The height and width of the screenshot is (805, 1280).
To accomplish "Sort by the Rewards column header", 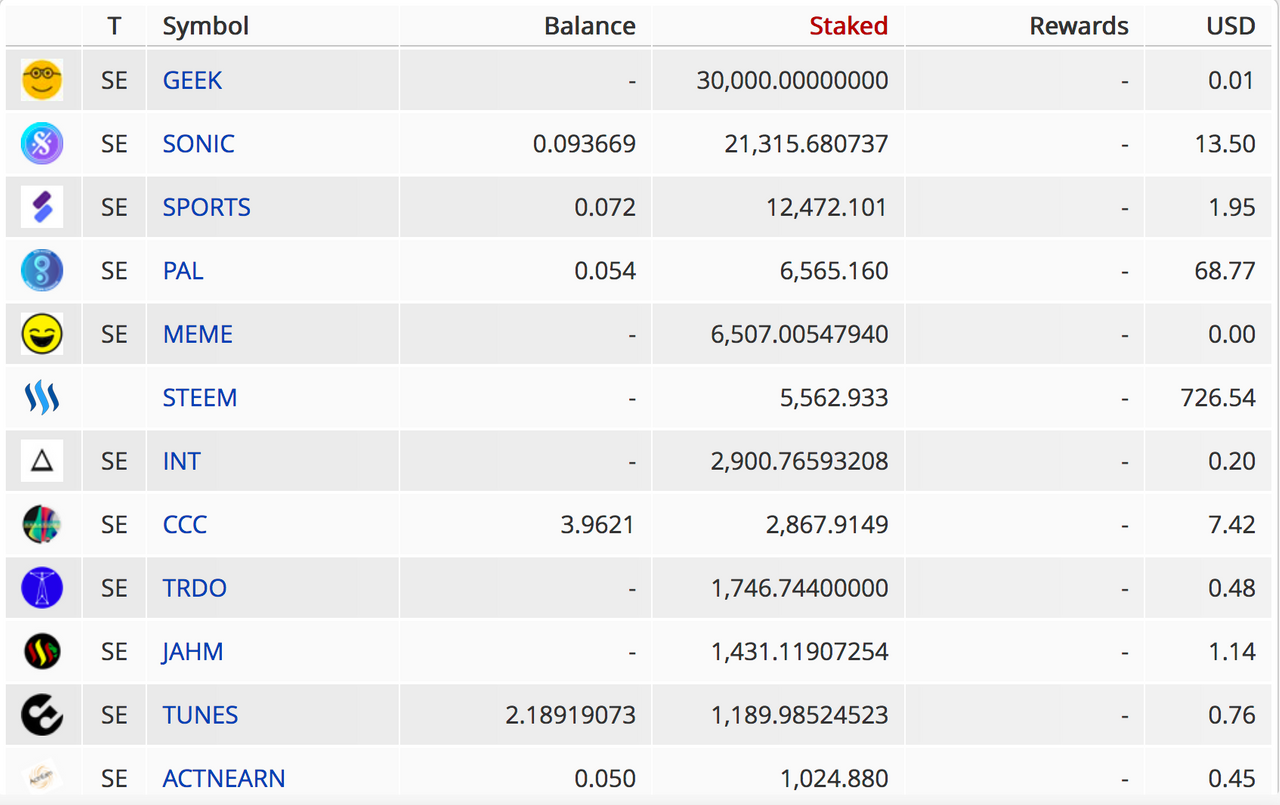I will click(1079, 25).
